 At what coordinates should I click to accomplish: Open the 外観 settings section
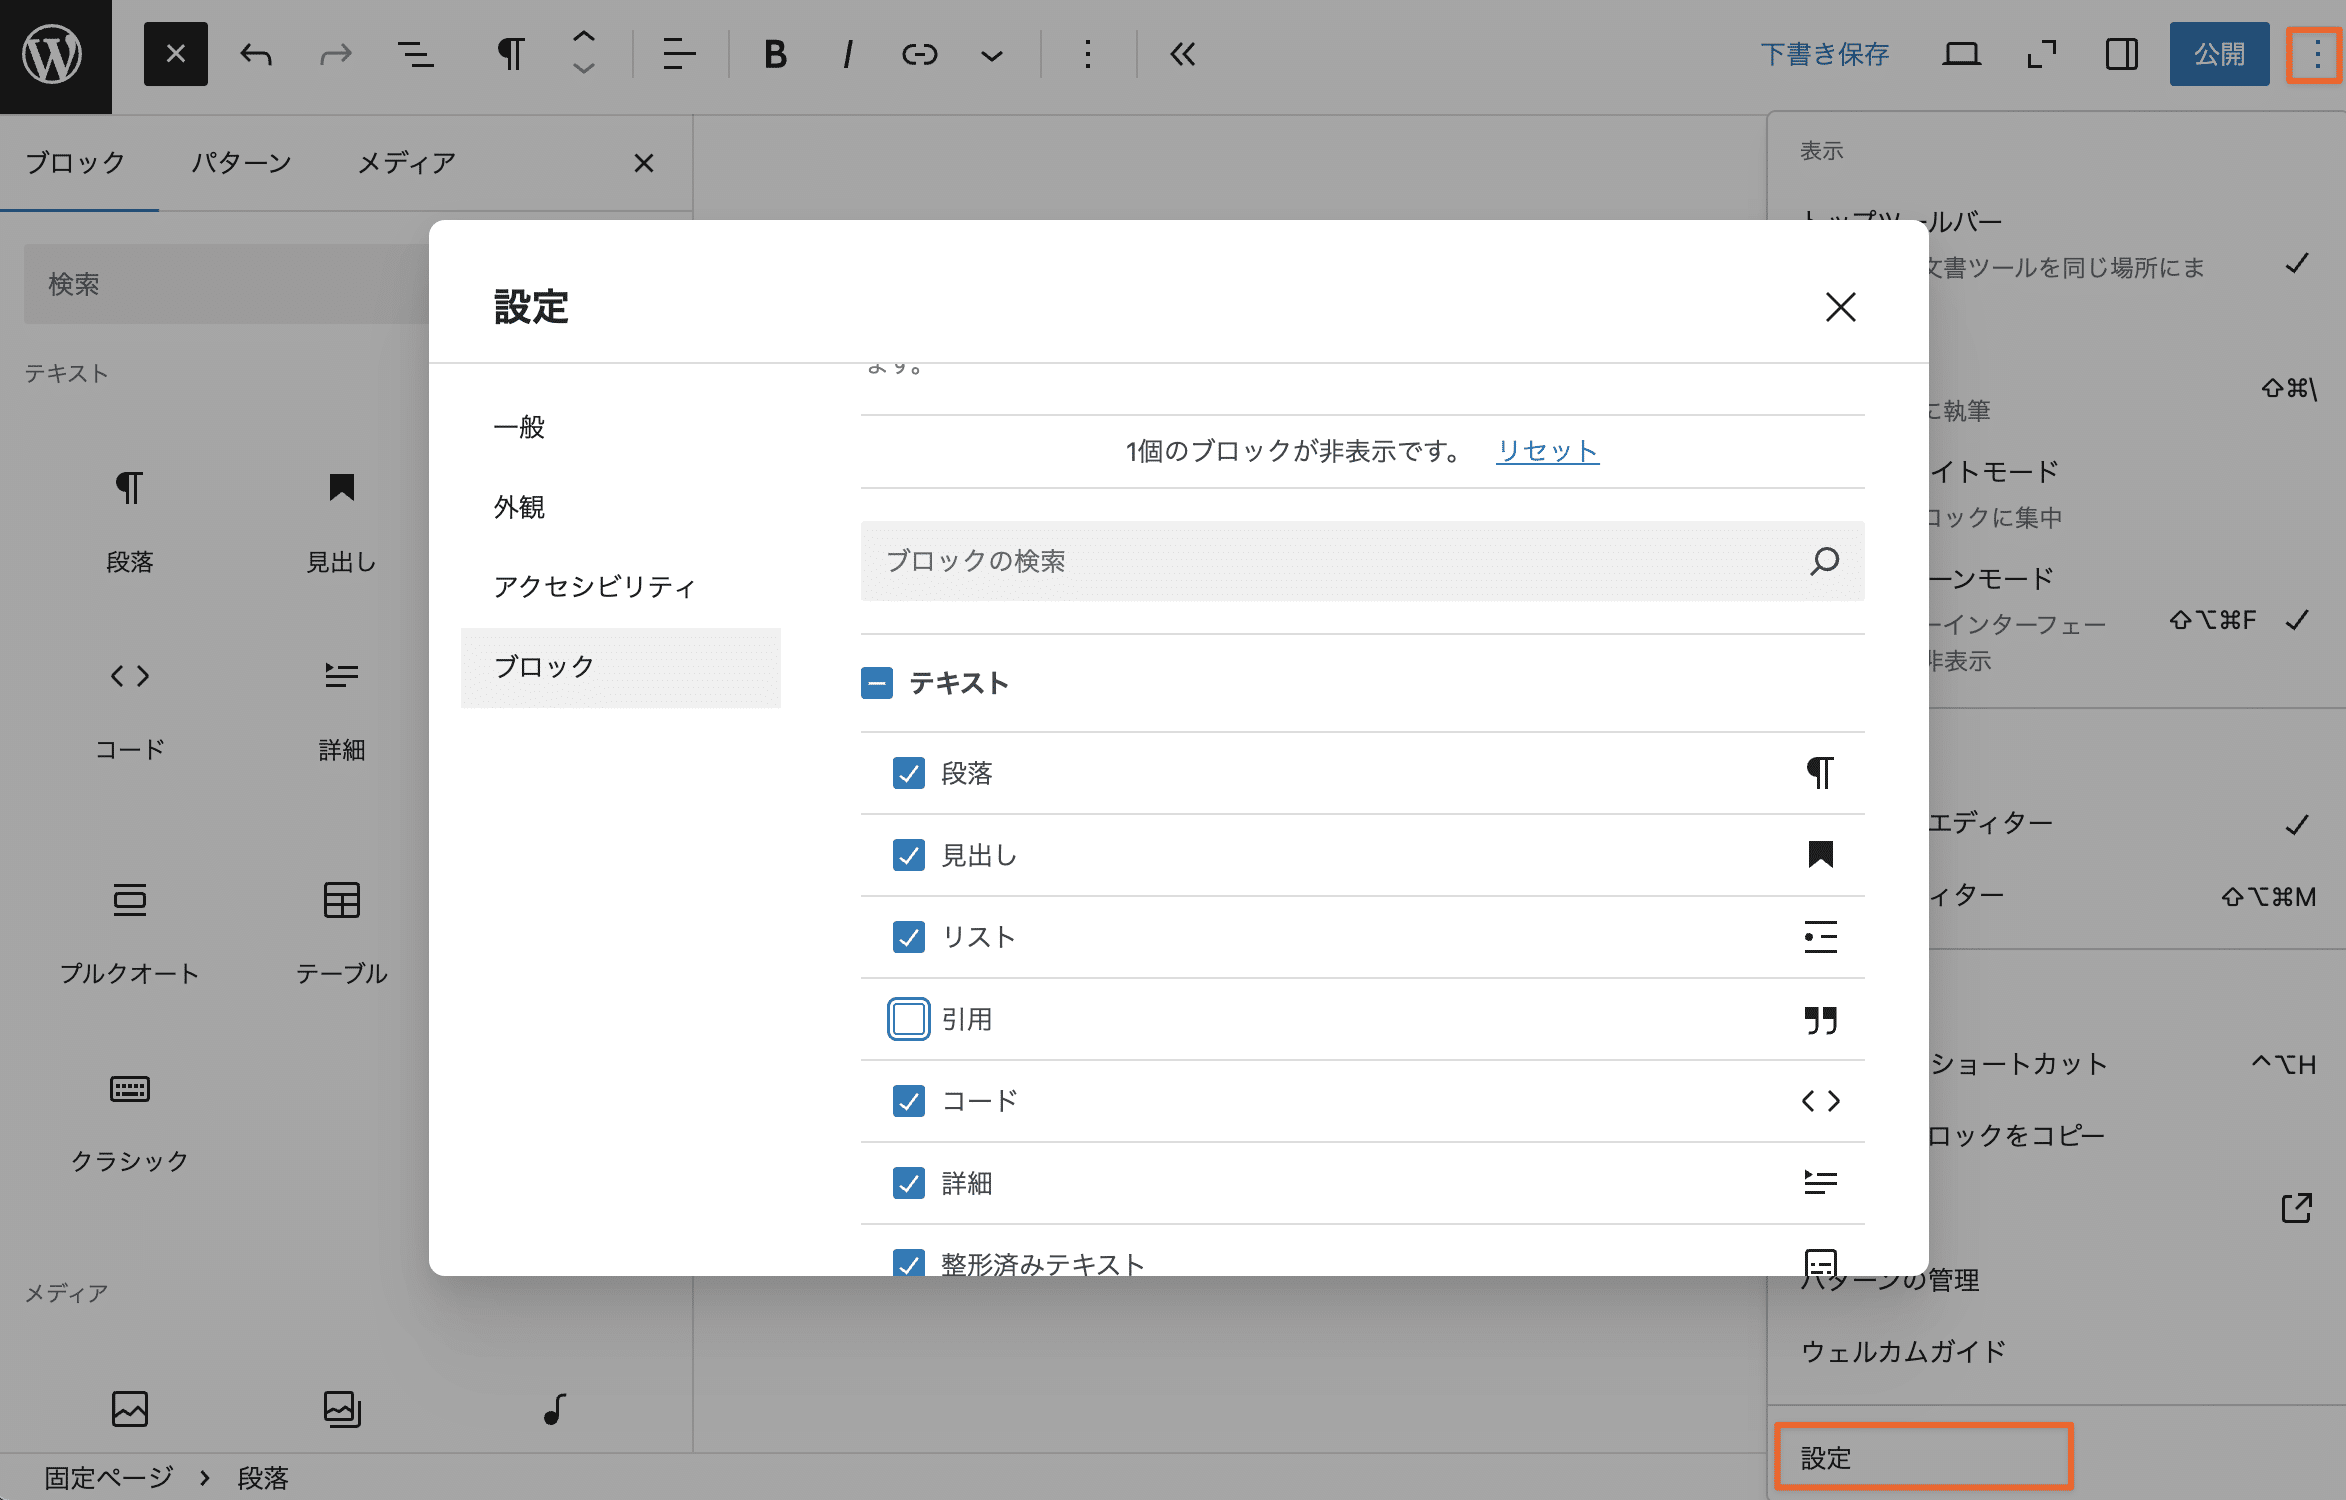pyautogui.click(x=620, y=508)
